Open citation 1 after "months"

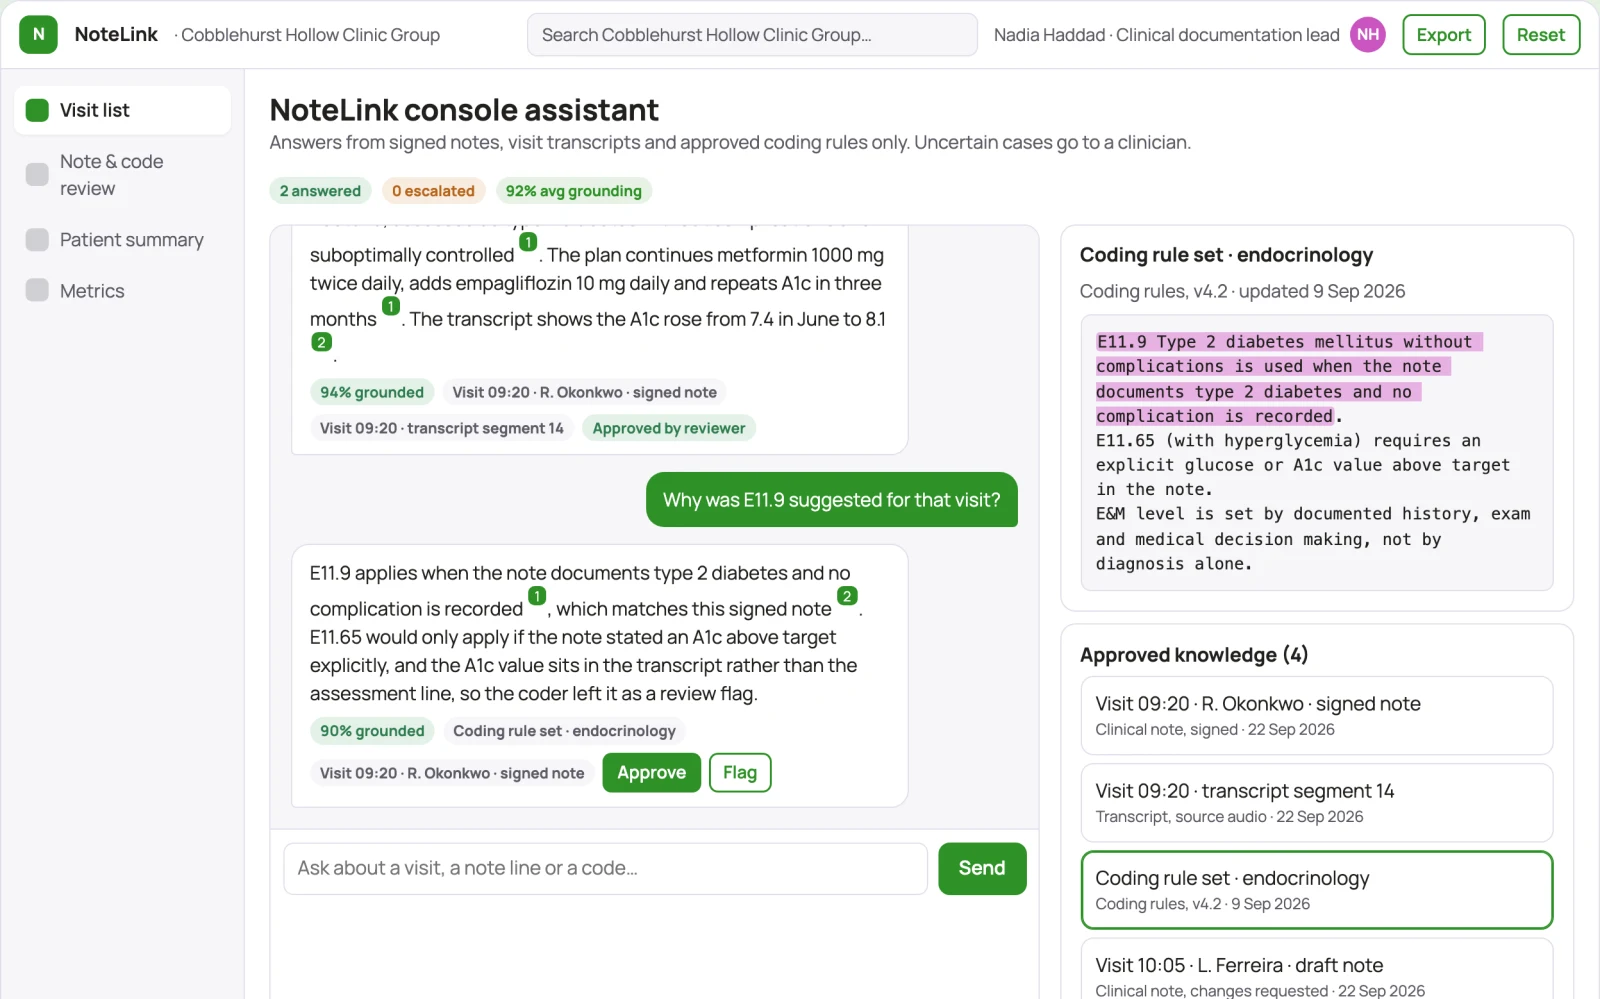[391, 306]
